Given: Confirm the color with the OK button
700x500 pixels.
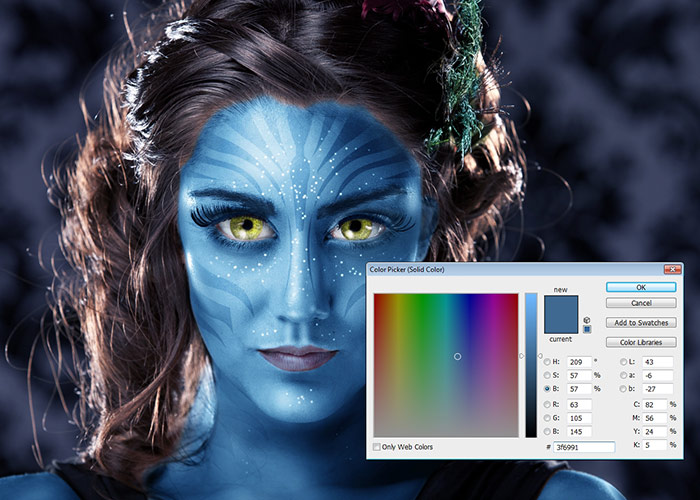Looking at the screenshot, I should [x=641, y=287].
